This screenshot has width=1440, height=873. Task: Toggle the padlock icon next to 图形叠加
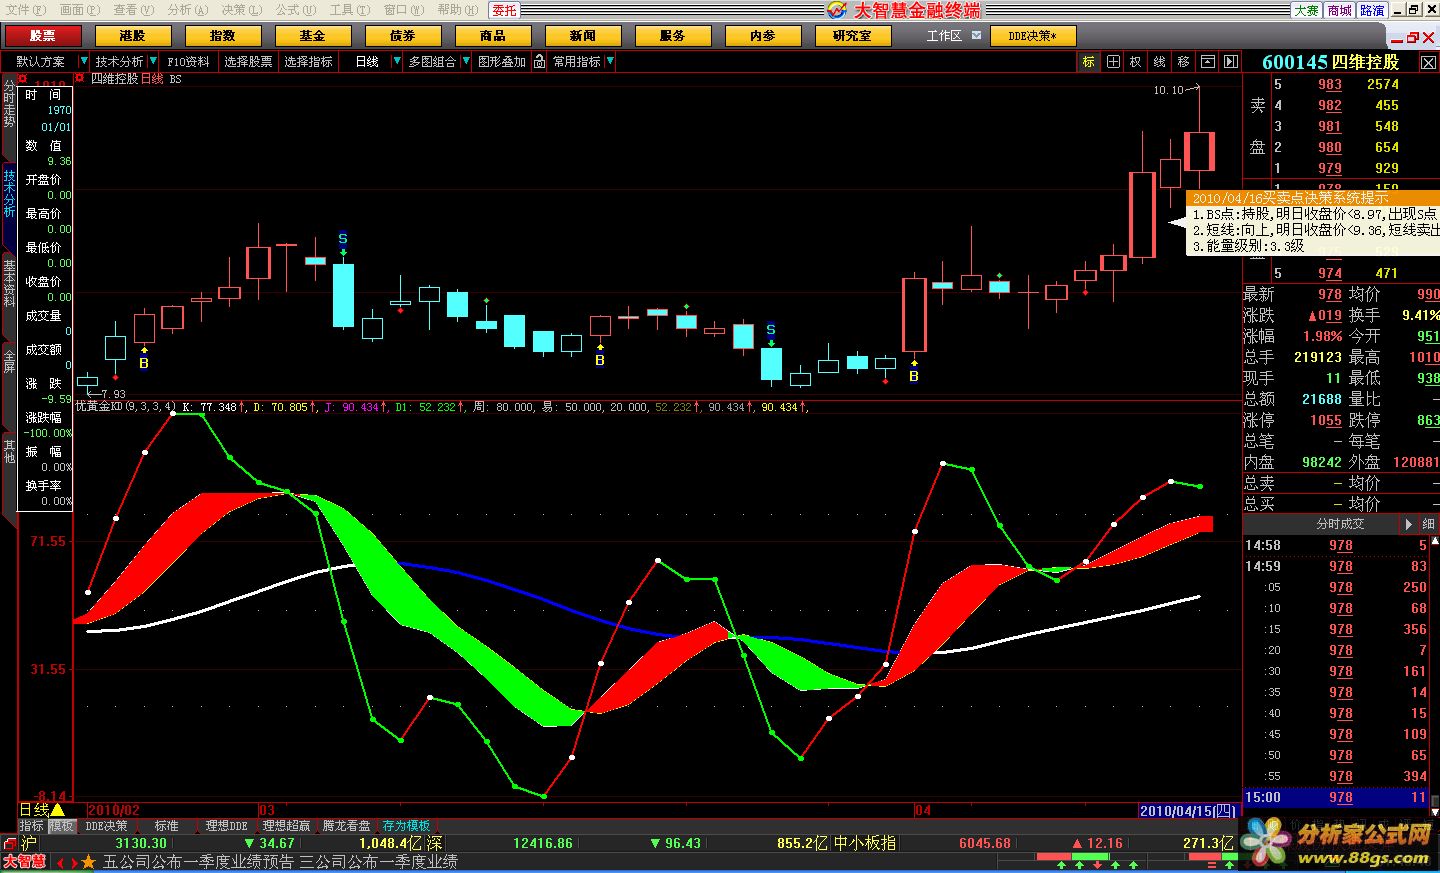point(539,61)
